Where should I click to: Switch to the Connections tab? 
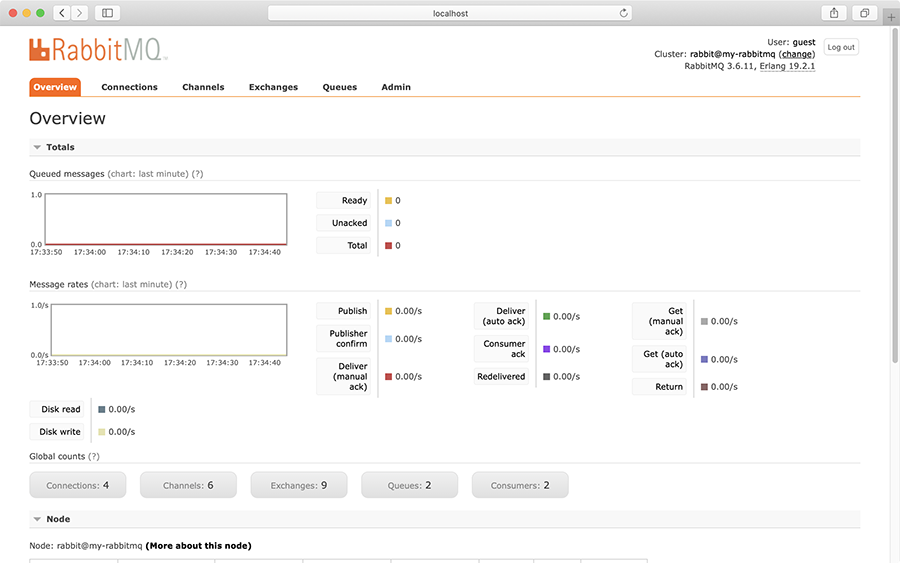(129, 87)
